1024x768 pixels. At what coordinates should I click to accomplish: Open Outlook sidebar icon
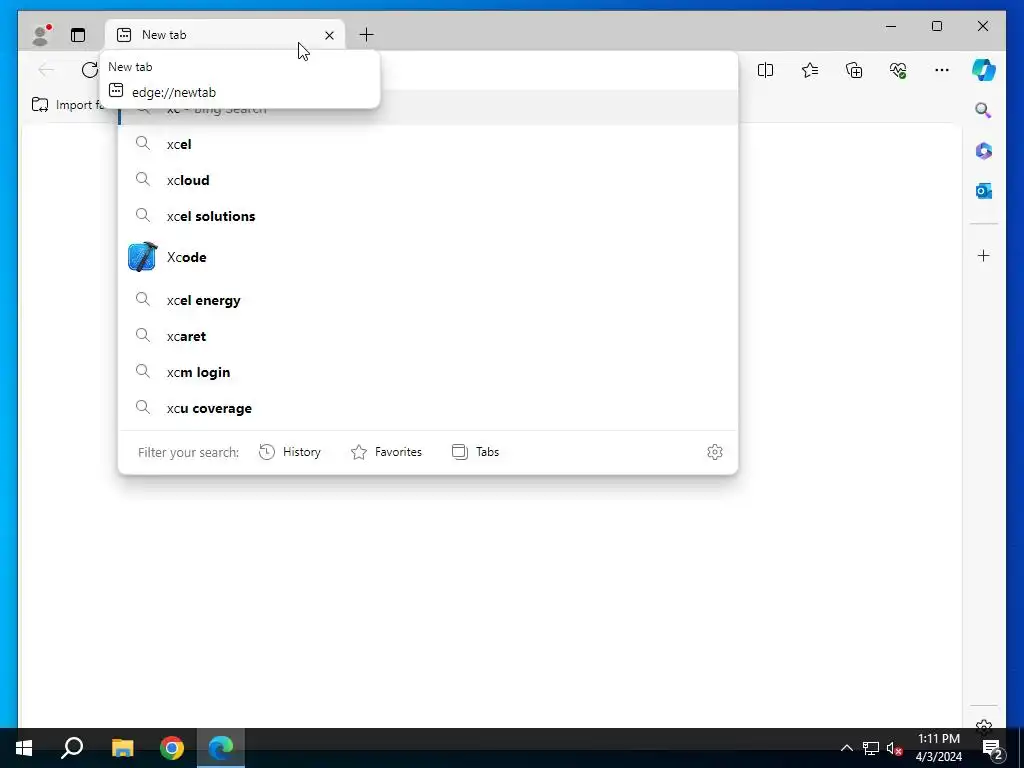[984, 191]
